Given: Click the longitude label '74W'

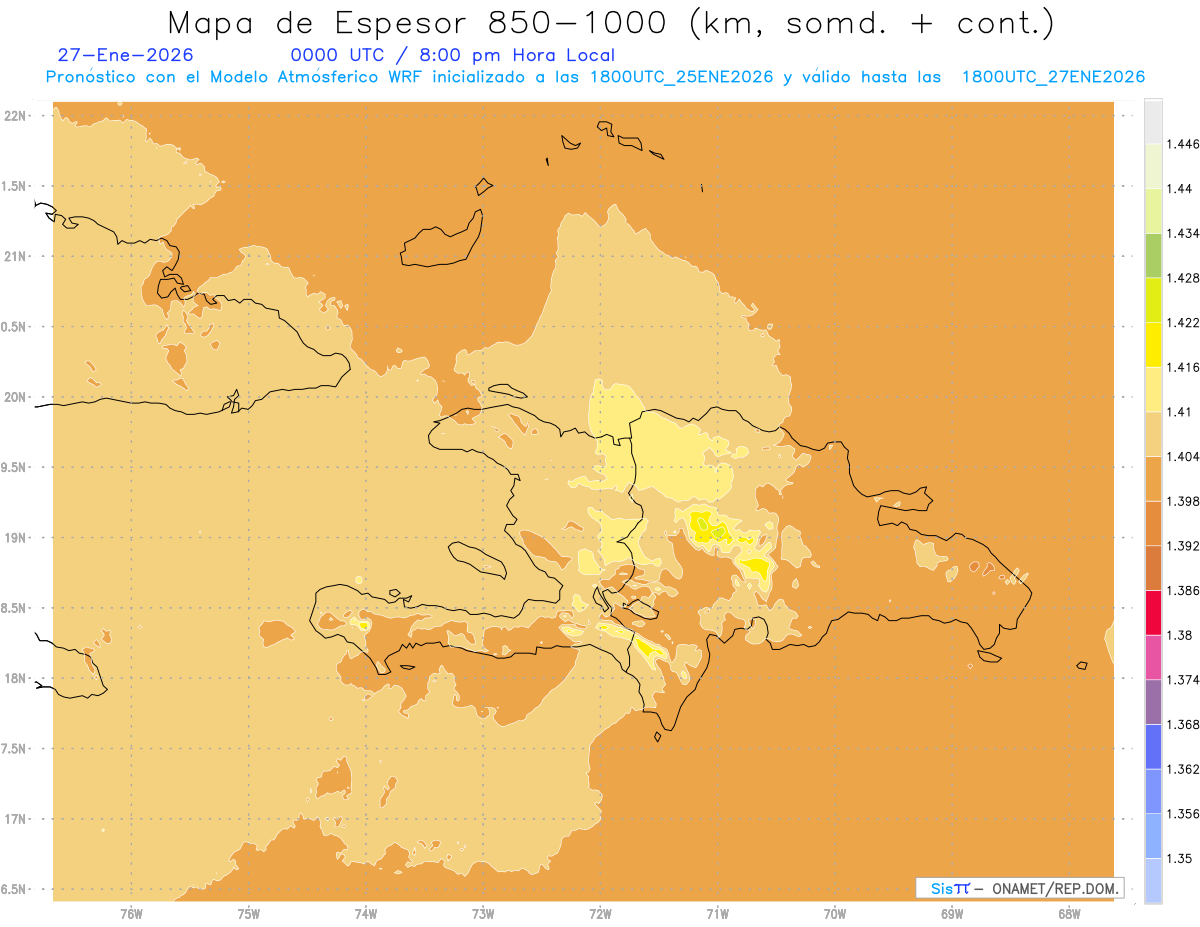Looking at the screenshot, I should click(366, 913).
